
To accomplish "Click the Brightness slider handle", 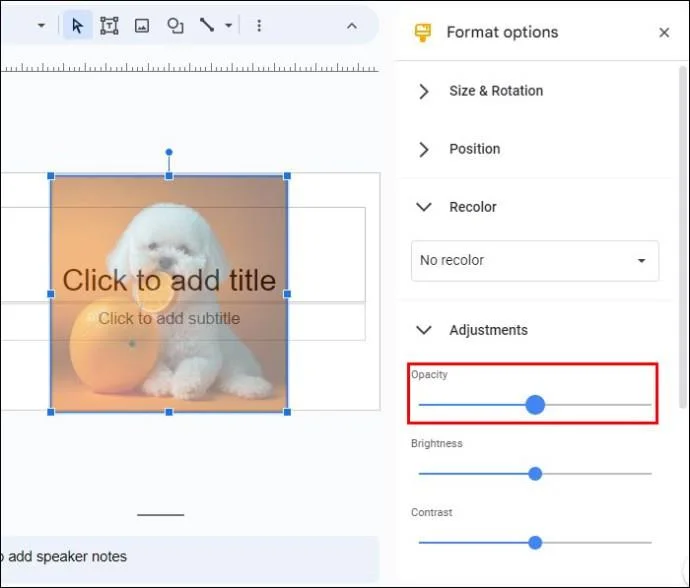I will [x=535, y=474].
